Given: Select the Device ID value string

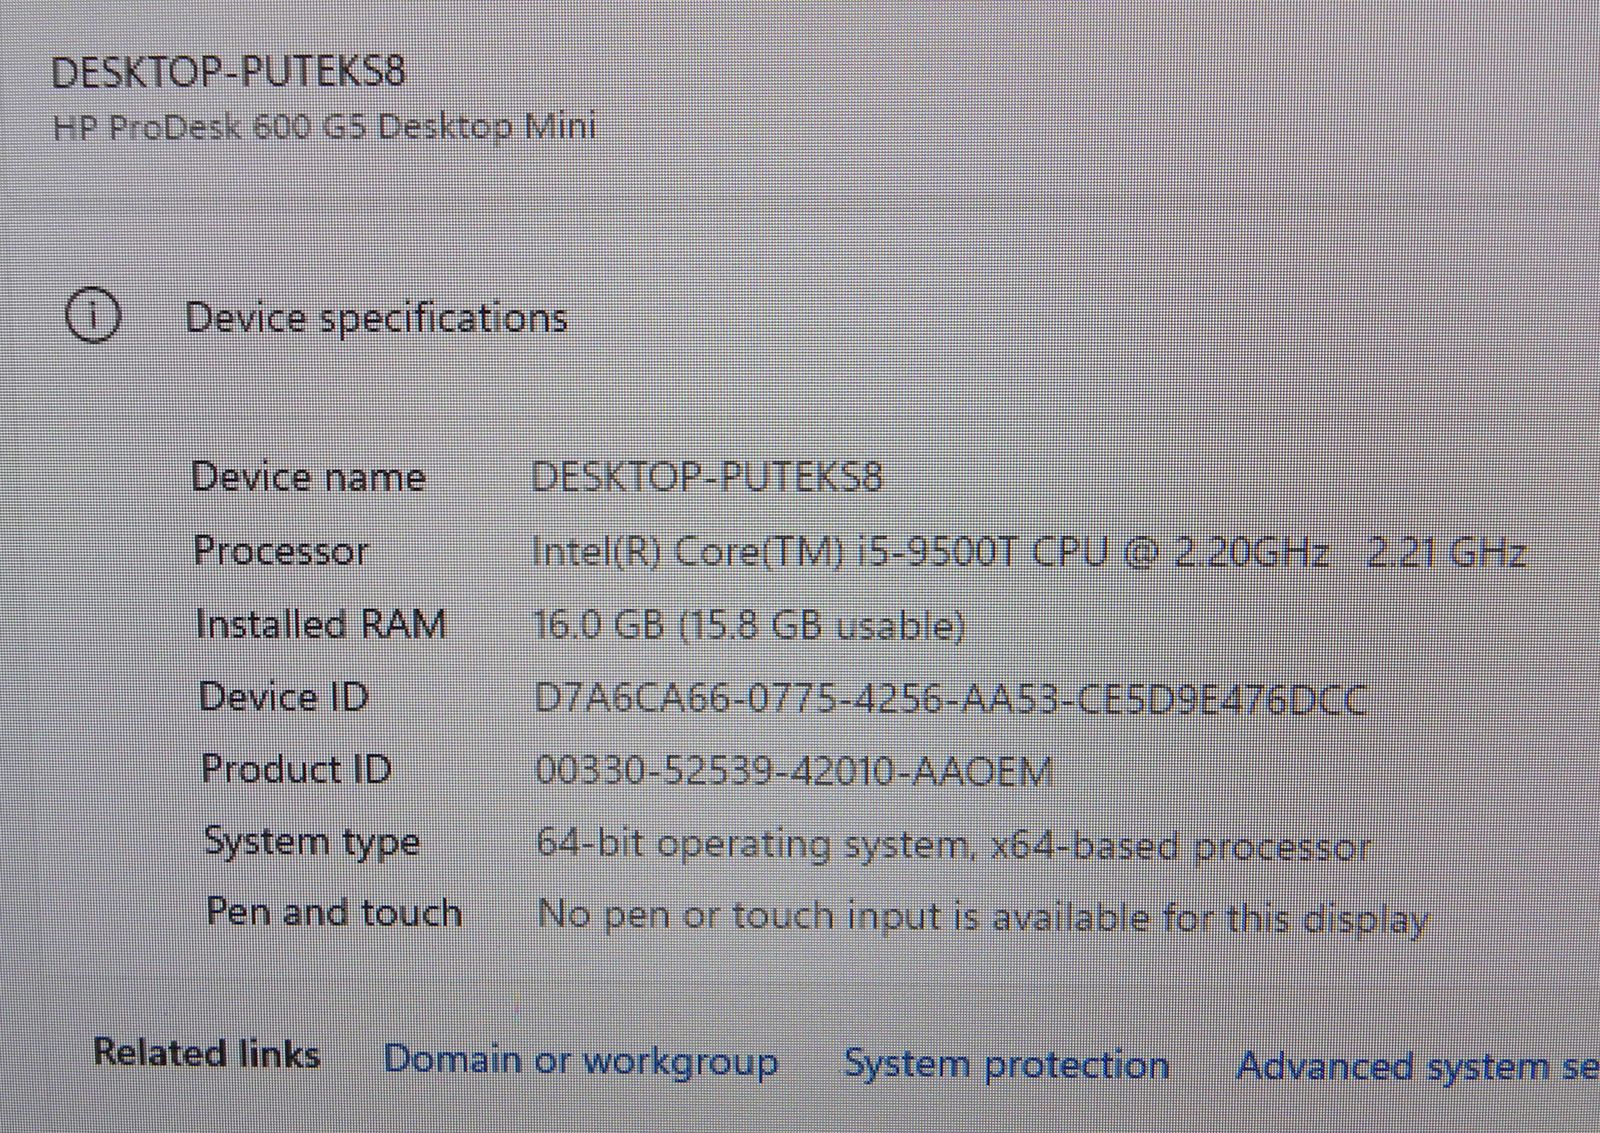Looking at the screenshot, I should [x=950, y=699].
